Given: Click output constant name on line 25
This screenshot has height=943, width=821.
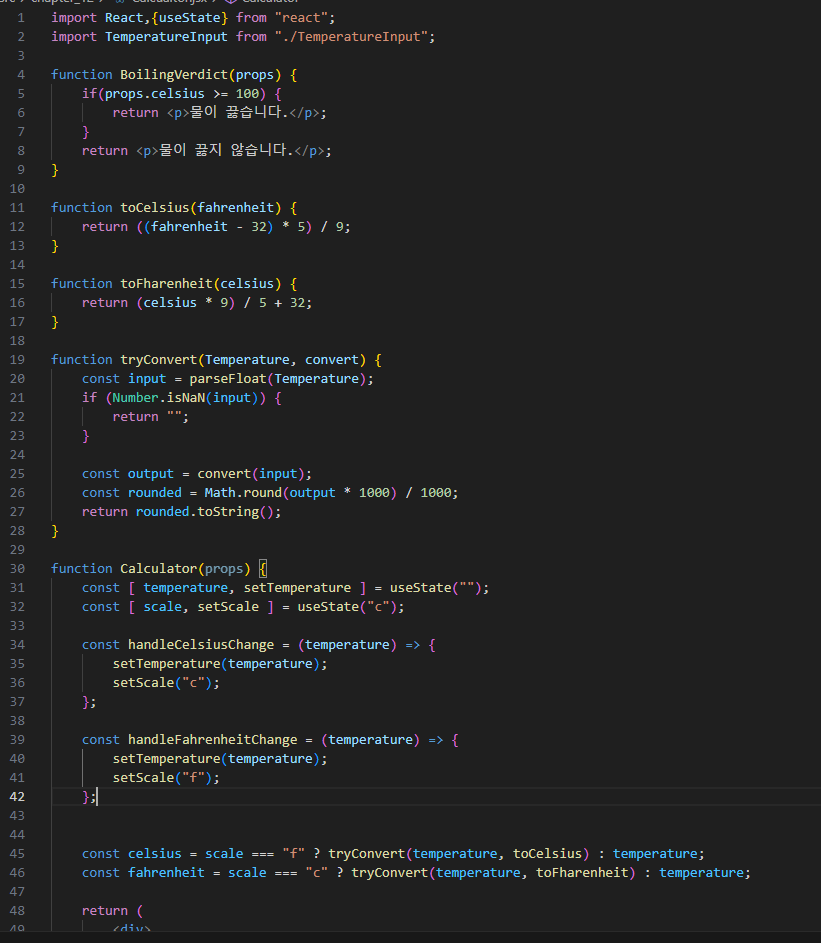Looking at the screenshot, I should [x=151, y=474].
